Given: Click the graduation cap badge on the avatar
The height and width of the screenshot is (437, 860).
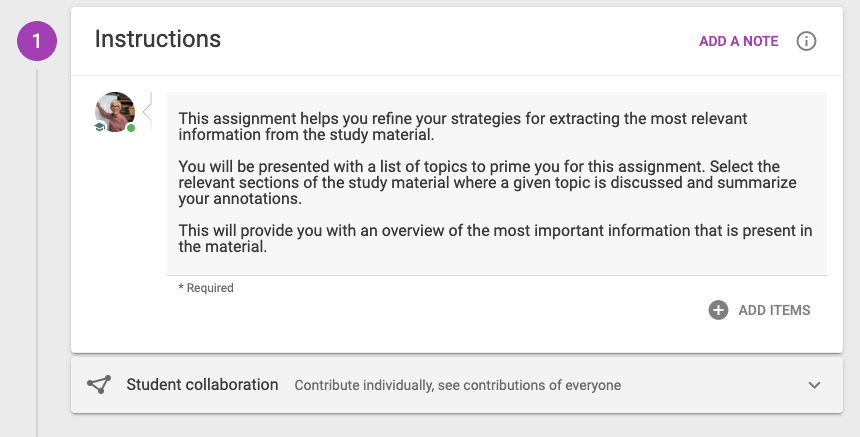Looking at the screenshot, I should 100,127.
